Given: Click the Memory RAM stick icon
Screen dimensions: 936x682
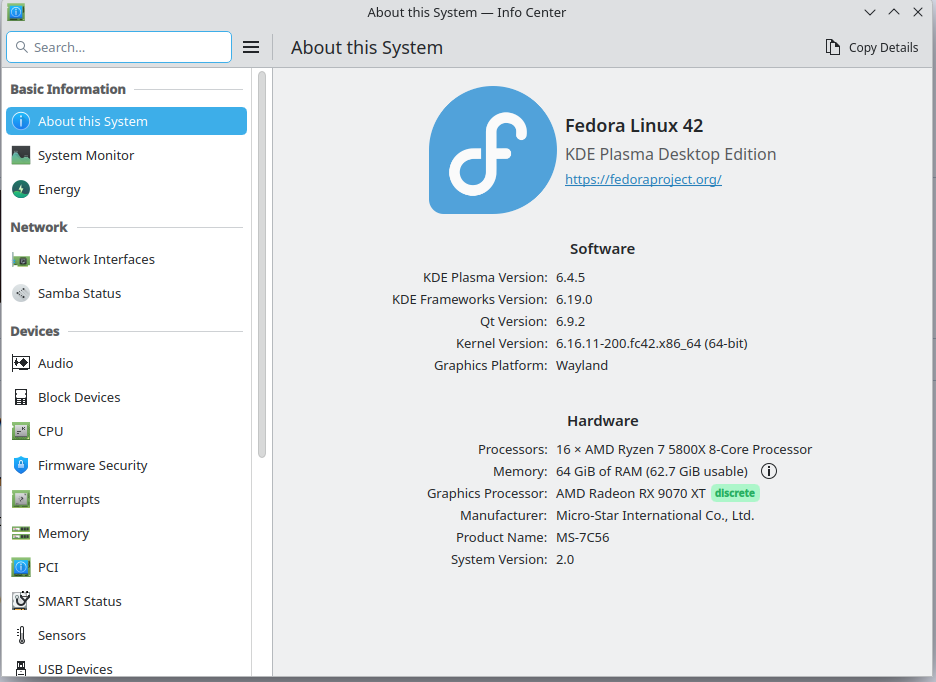Looking at the screenshot, I should click(21, 533).
